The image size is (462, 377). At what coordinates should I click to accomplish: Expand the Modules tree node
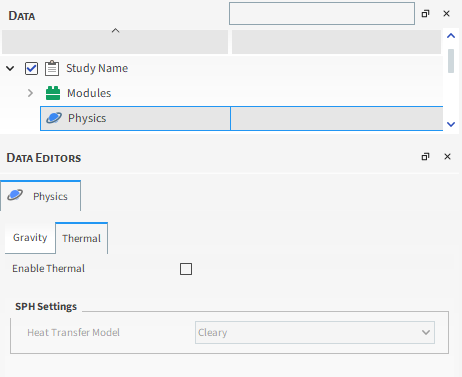click(30, 93)
